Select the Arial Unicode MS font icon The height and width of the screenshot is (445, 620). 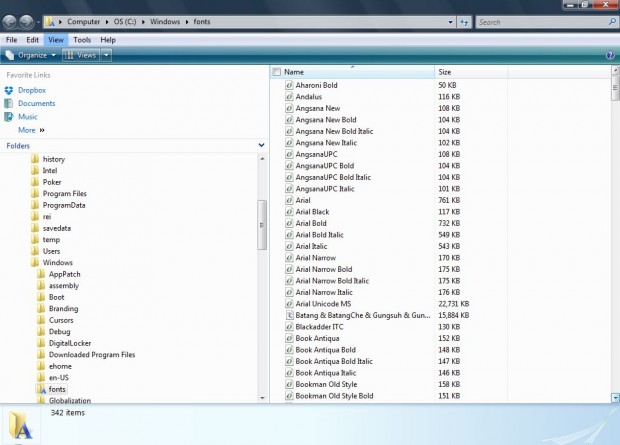(x=289, y=304)
